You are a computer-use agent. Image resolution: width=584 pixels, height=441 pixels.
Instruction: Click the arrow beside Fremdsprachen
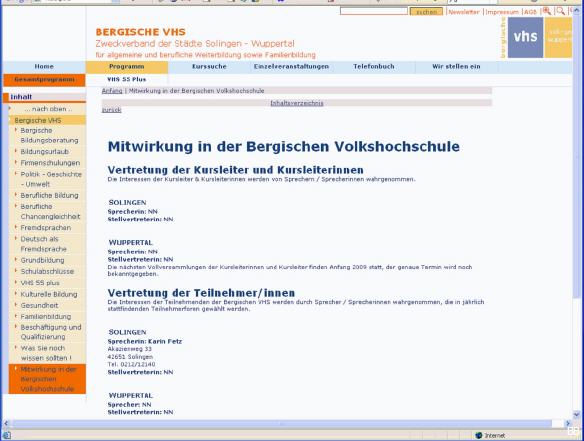coord(16,226)
